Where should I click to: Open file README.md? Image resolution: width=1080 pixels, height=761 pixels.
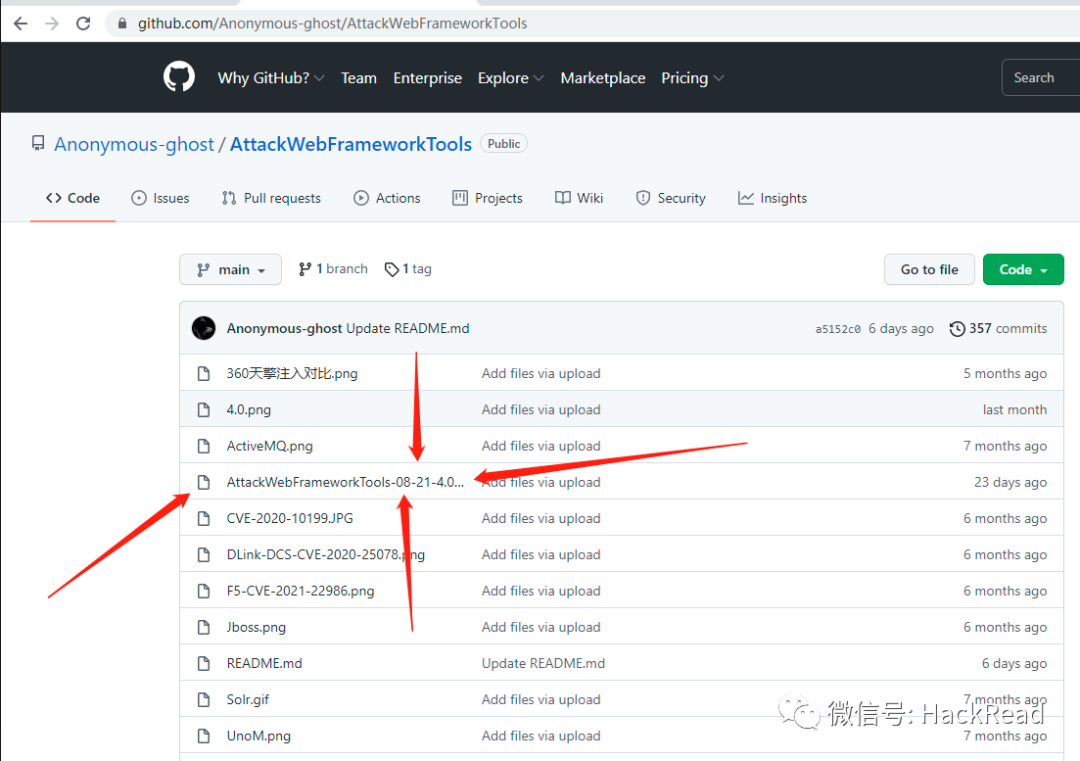click(264, 663)
